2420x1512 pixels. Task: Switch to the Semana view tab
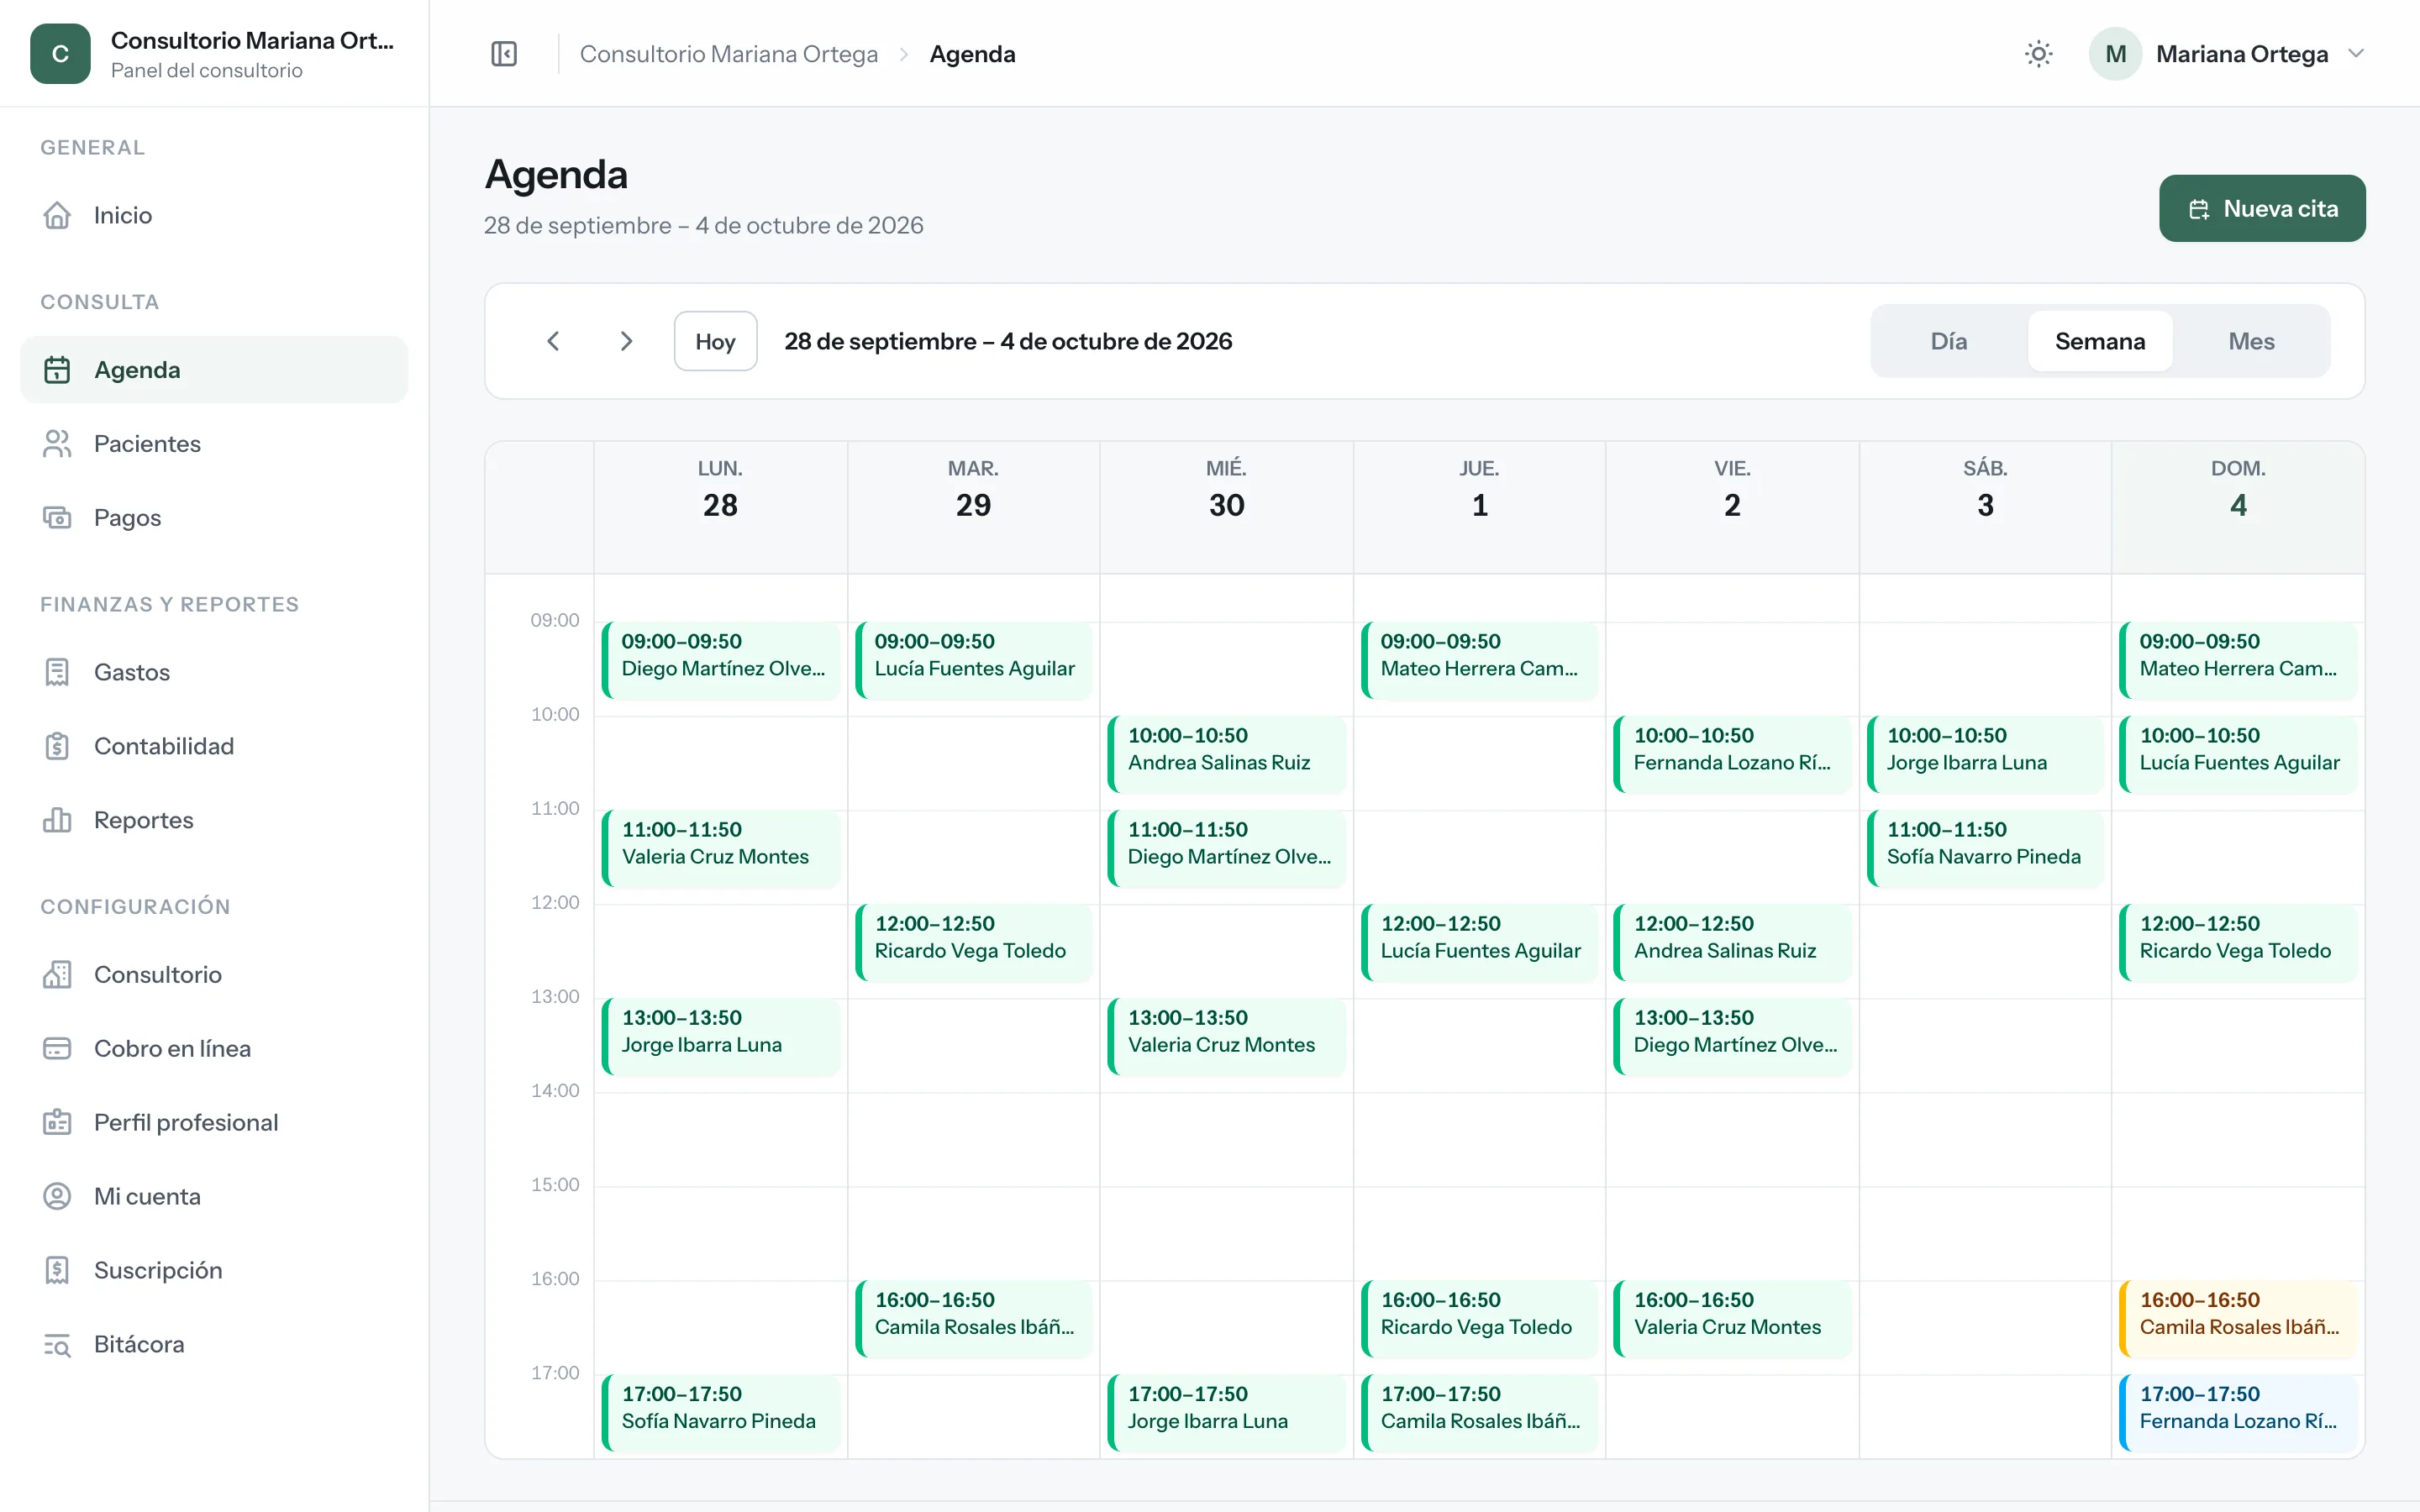[2100, 341]
